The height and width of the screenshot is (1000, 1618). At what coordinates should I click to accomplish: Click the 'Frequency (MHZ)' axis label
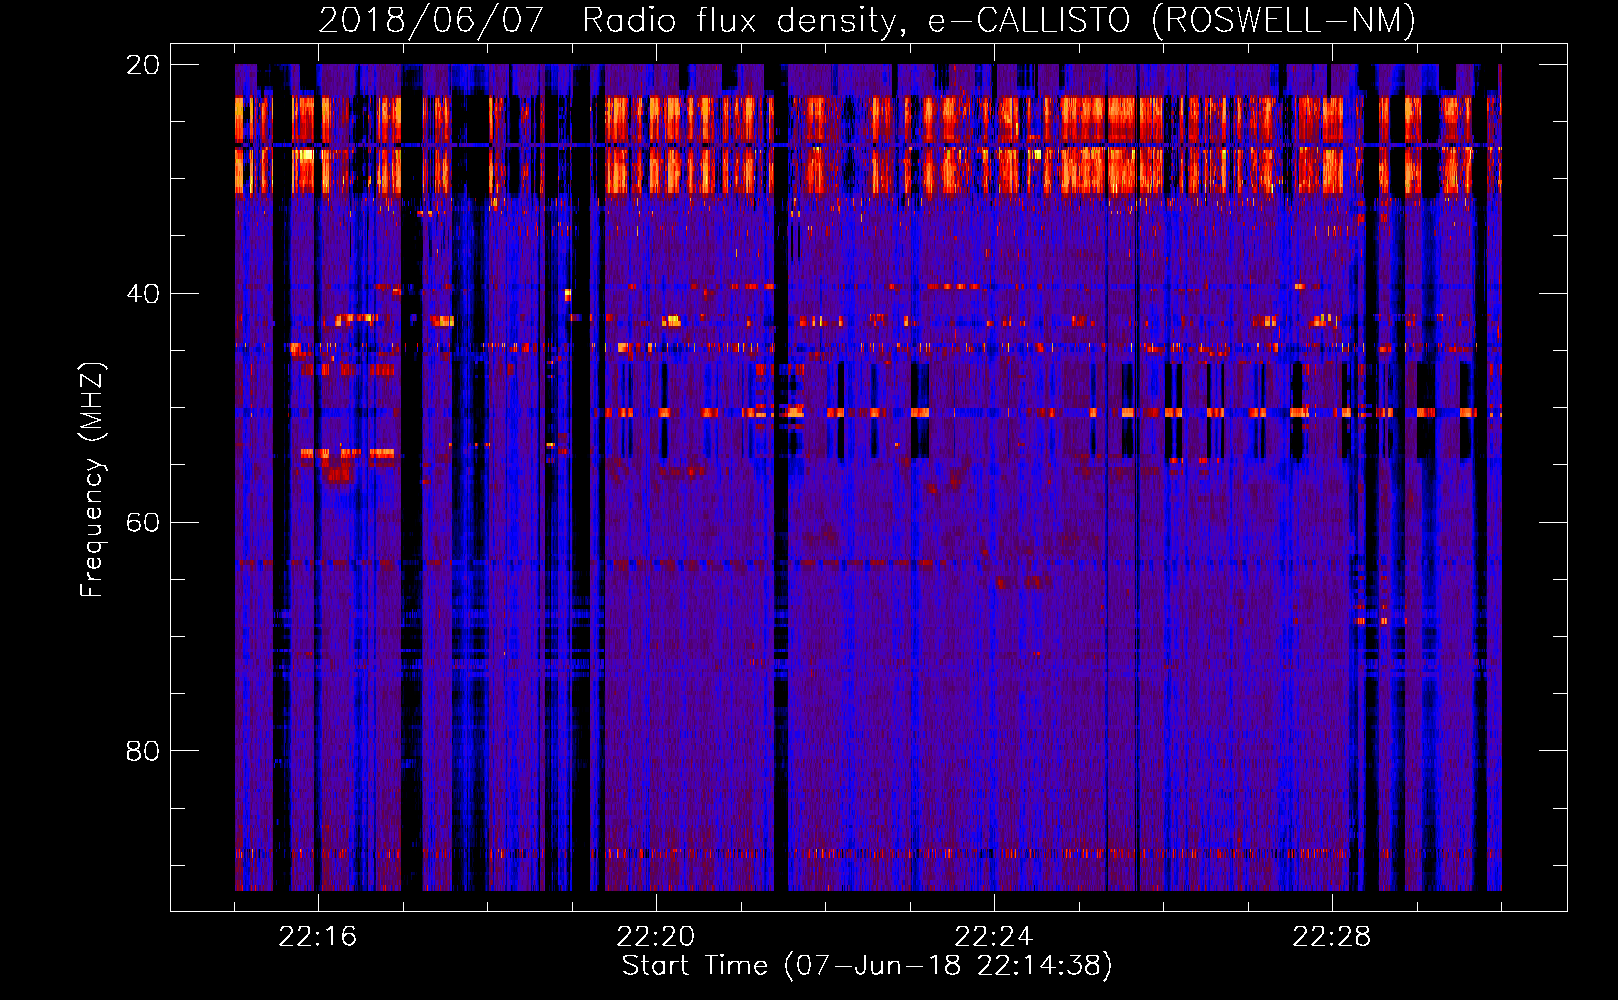click(x=92, y=479)
